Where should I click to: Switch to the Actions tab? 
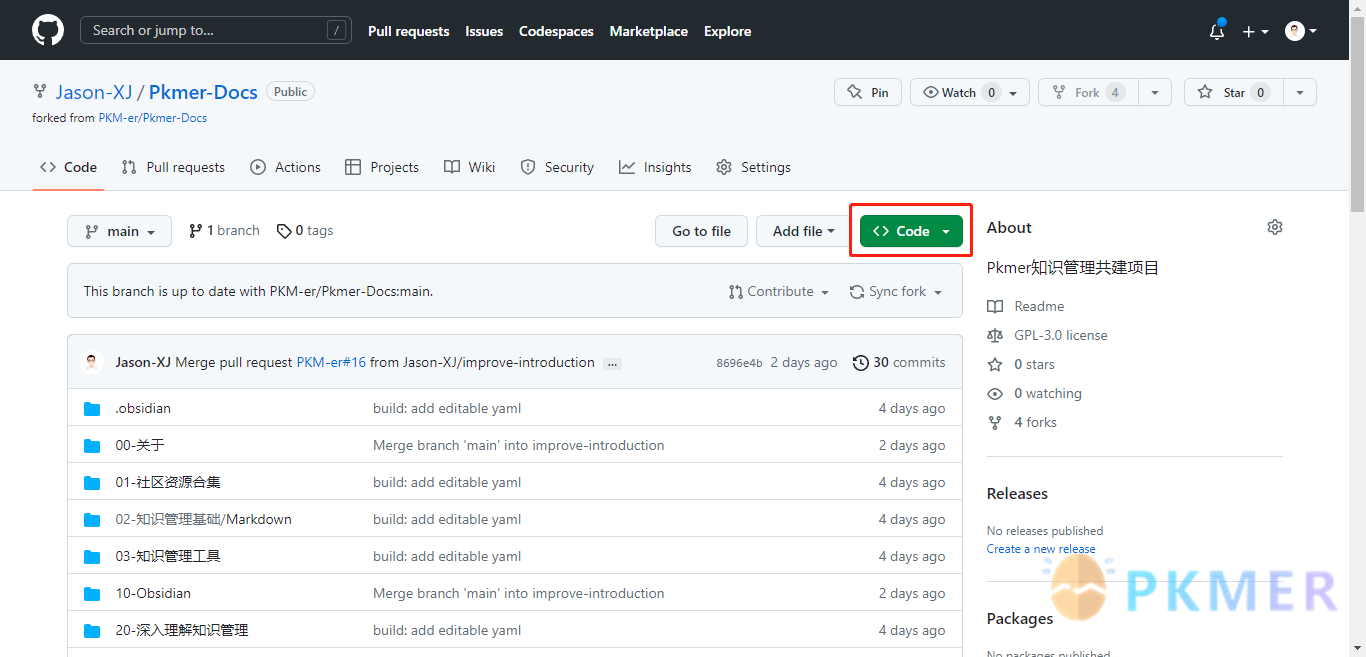[x=285, y=167]
